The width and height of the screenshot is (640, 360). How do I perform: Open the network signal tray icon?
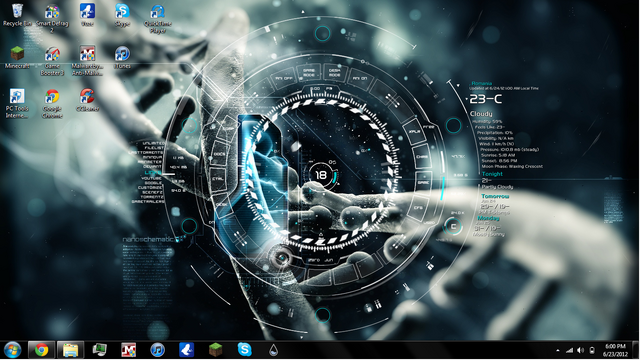click(x=569, y=350)
